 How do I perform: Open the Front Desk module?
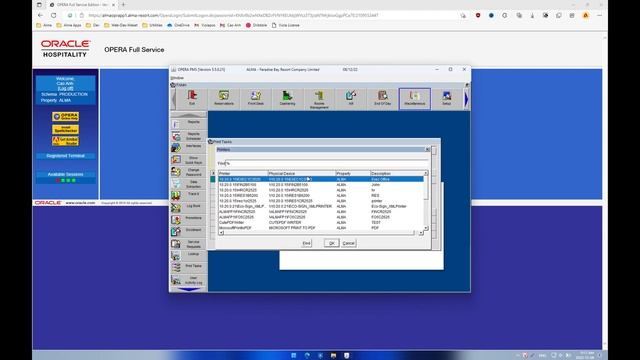(x=256, y=98)
